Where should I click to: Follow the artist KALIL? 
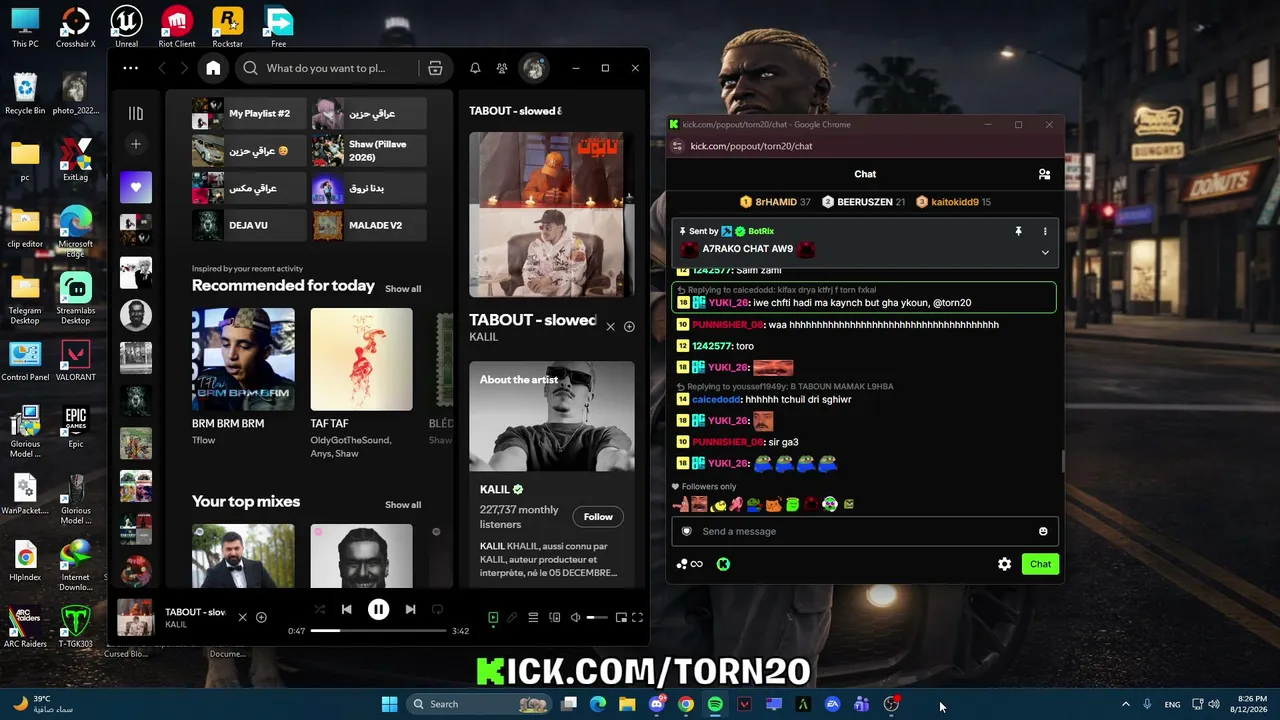coord(598,517)
